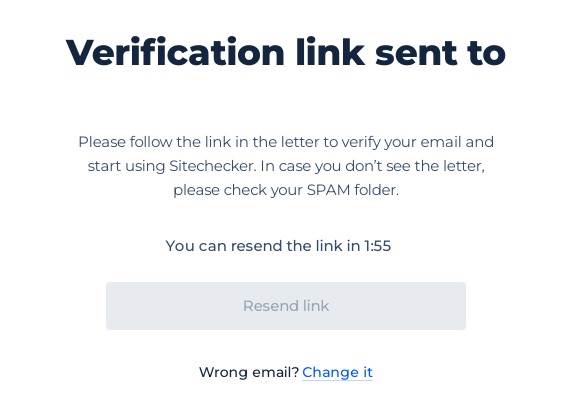
Task: Click the please check your SPAM folder line
Action: pos(286,190)
